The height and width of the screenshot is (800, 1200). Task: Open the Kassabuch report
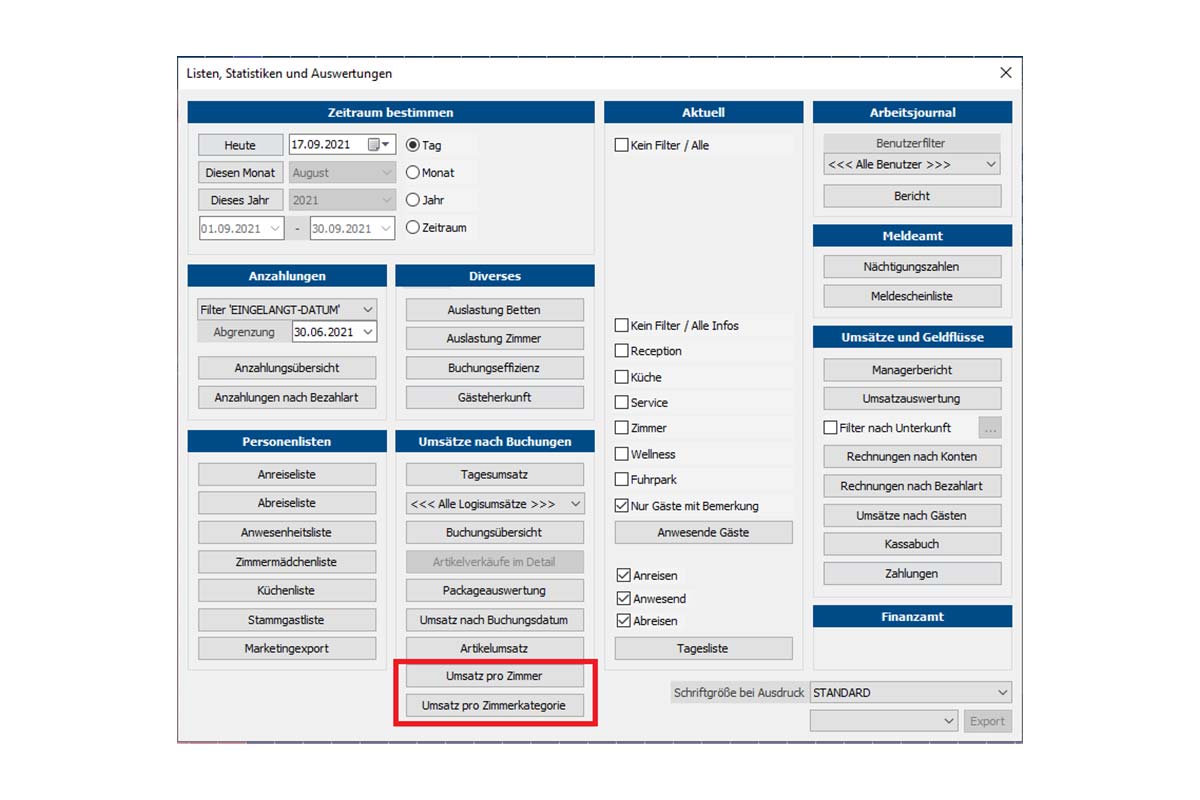tap(912, 545)
